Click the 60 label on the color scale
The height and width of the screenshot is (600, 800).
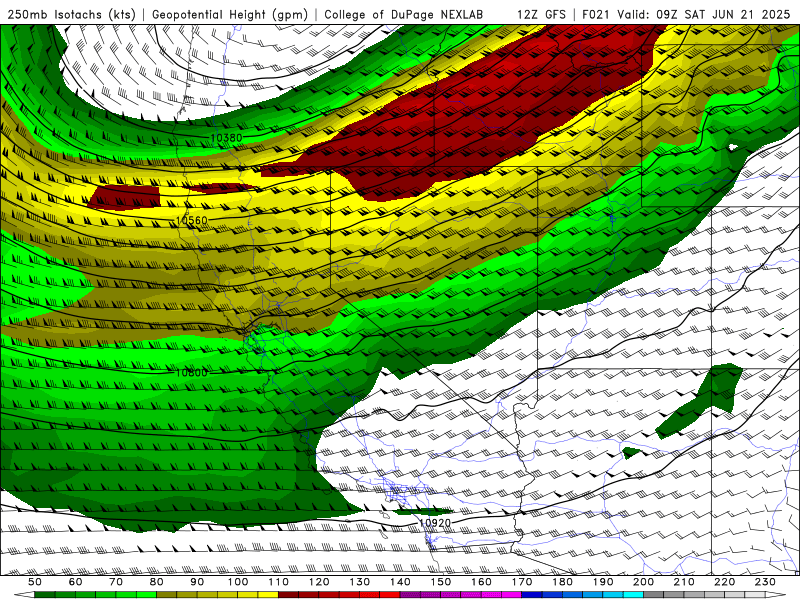tap(76, 582)
